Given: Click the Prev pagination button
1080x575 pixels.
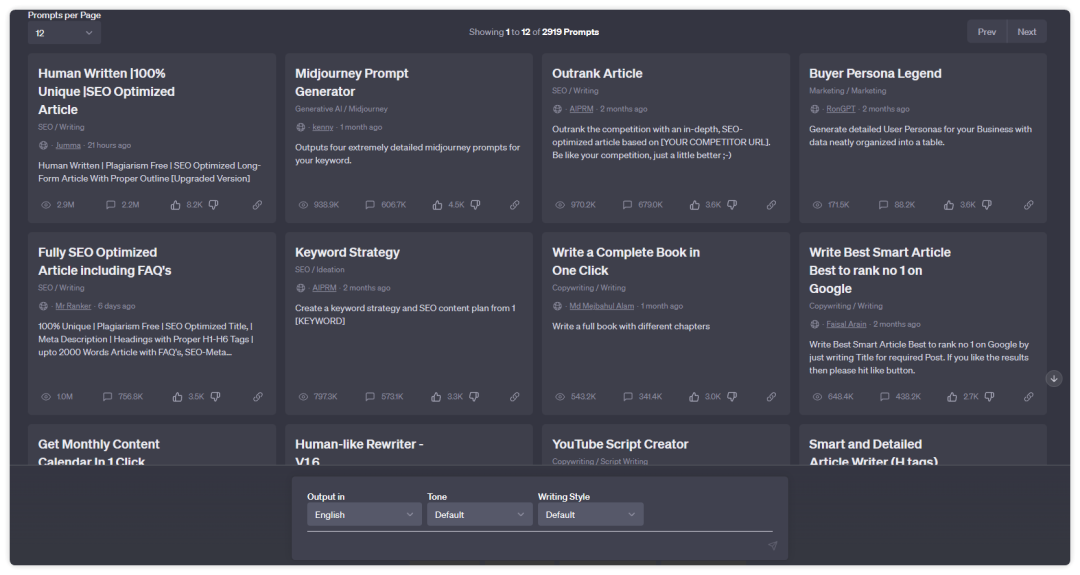Looking at the screenshot, I should point(986,32).
